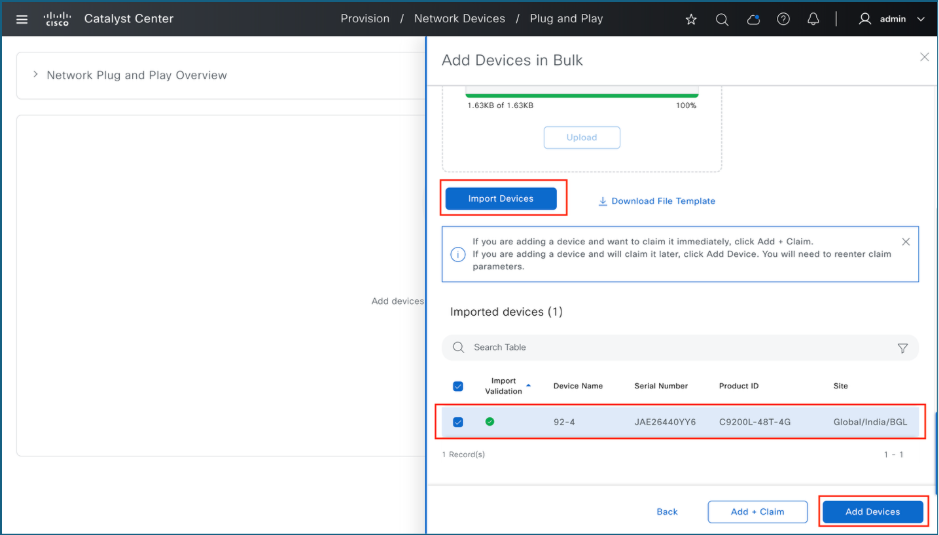Click serial number JAE26440YY6

pos(665,422)
